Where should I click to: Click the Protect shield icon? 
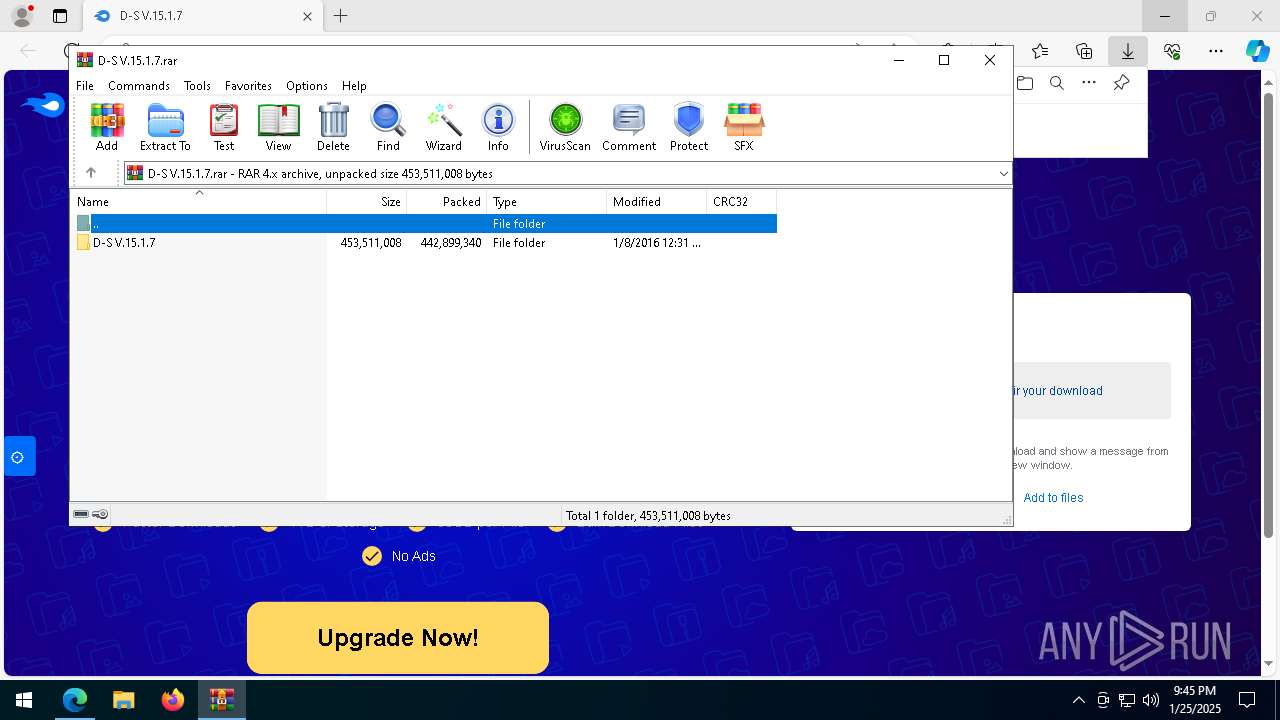[x=689, y=127]
